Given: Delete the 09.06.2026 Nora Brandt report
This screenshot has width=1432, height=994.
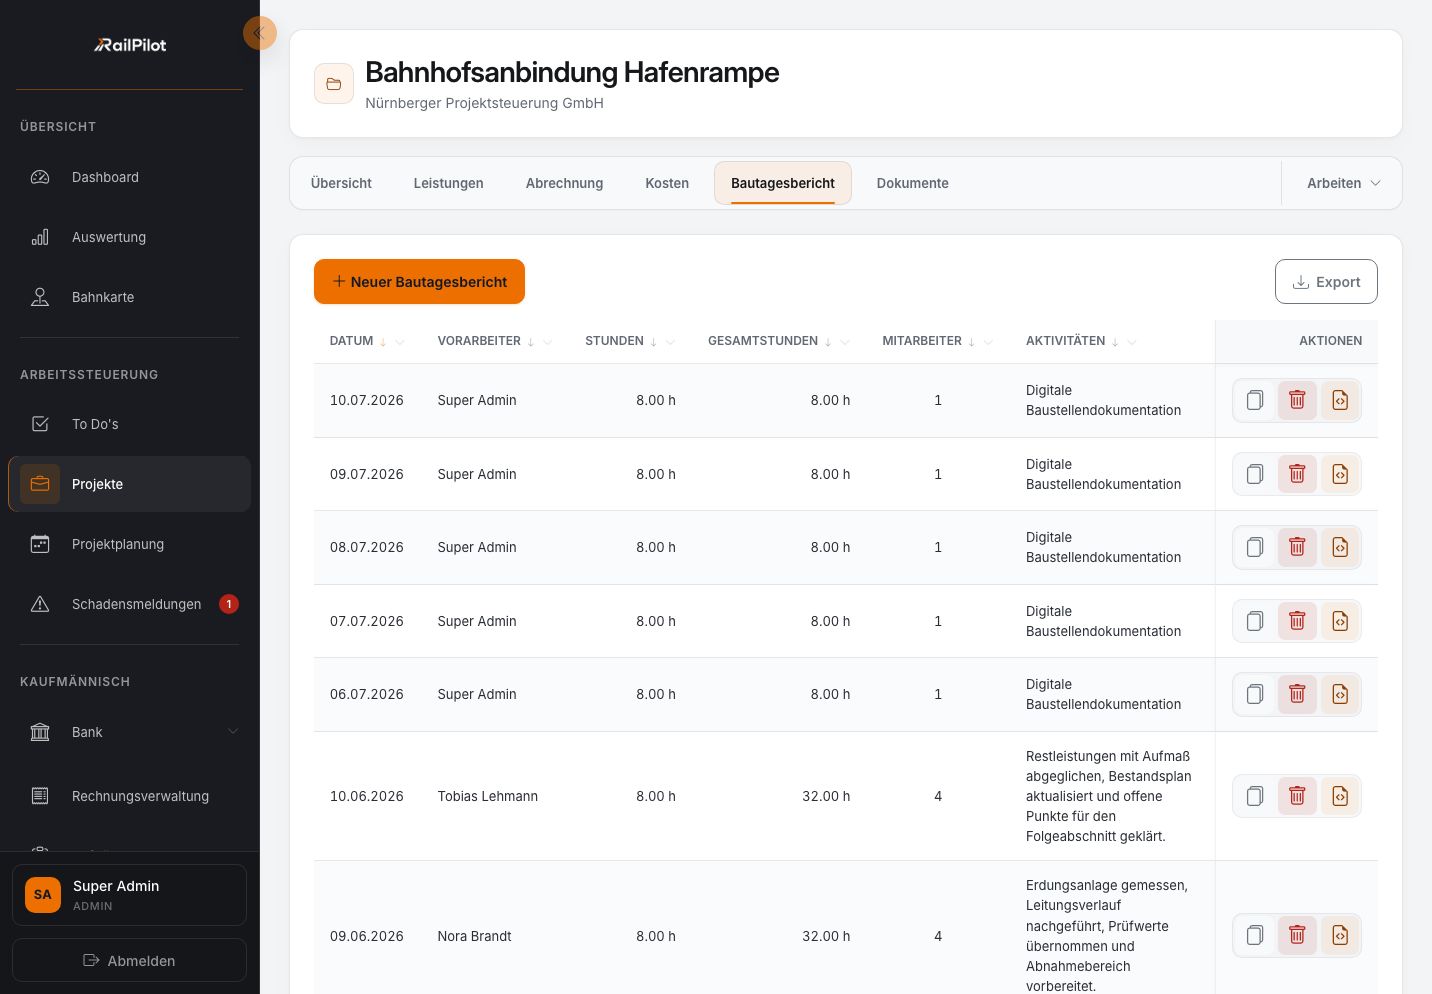Looking at the screenshot, I should [x=1297, y=935].
